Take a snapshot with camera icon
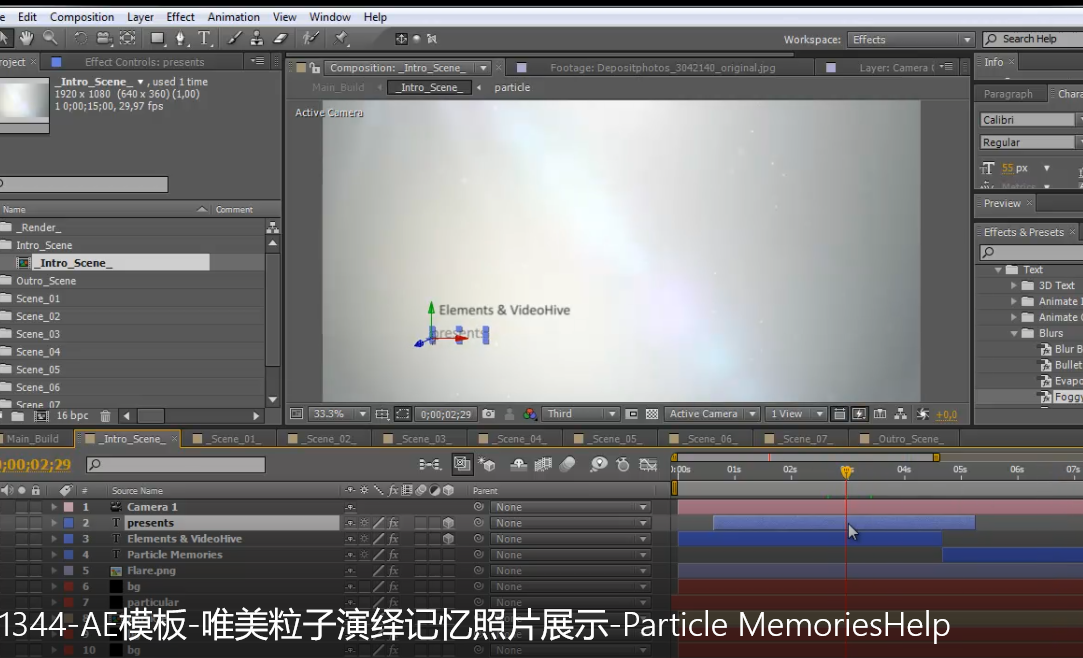This screenshot has height=658, width=1083. click(488, 414)
